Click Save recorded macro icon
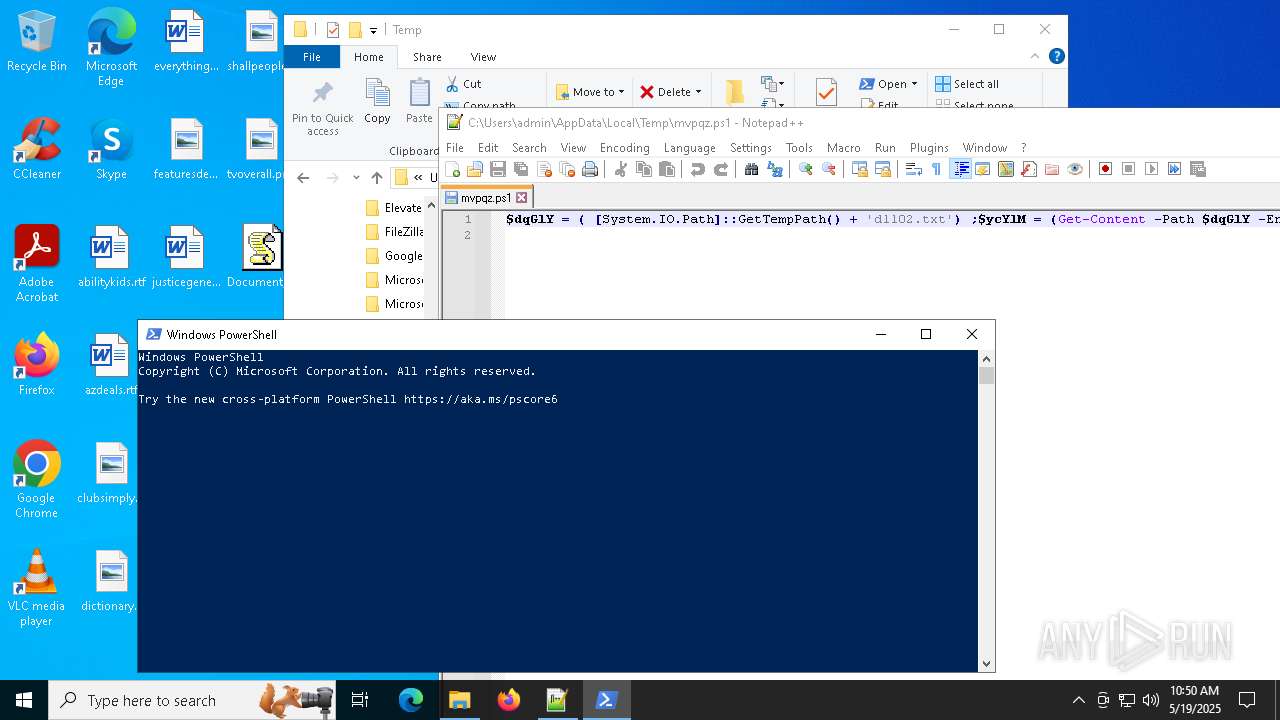The image size is (1280, 720). (1197, 169)
